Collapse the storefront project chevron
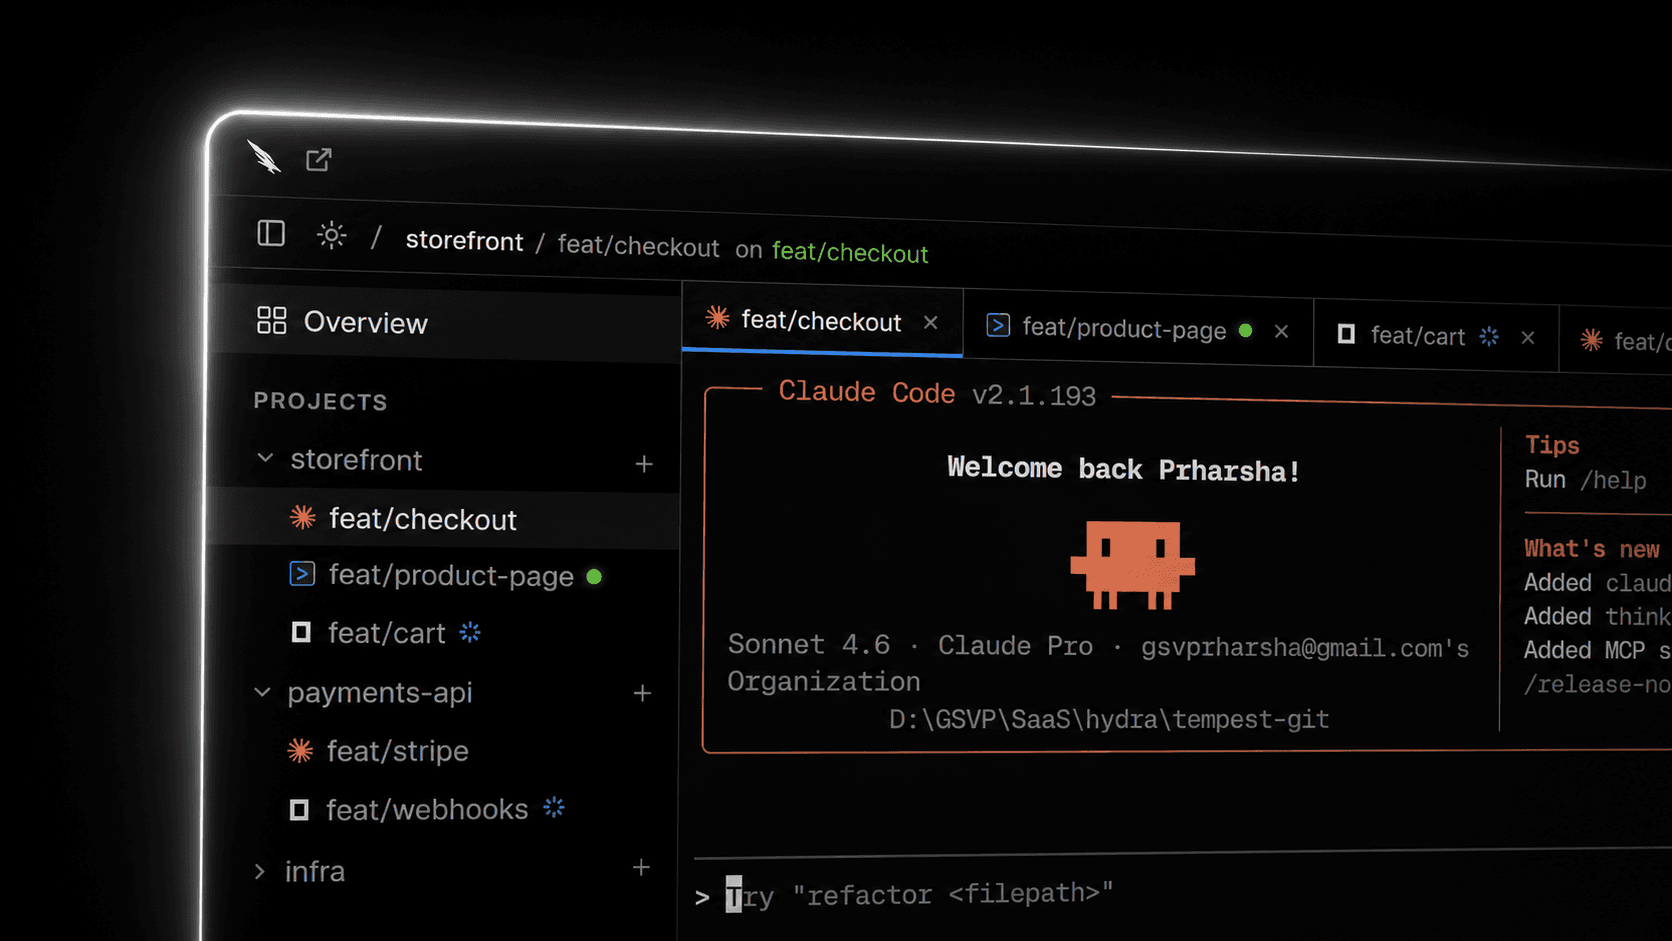The image size is (1672, 941). (265, 458)
